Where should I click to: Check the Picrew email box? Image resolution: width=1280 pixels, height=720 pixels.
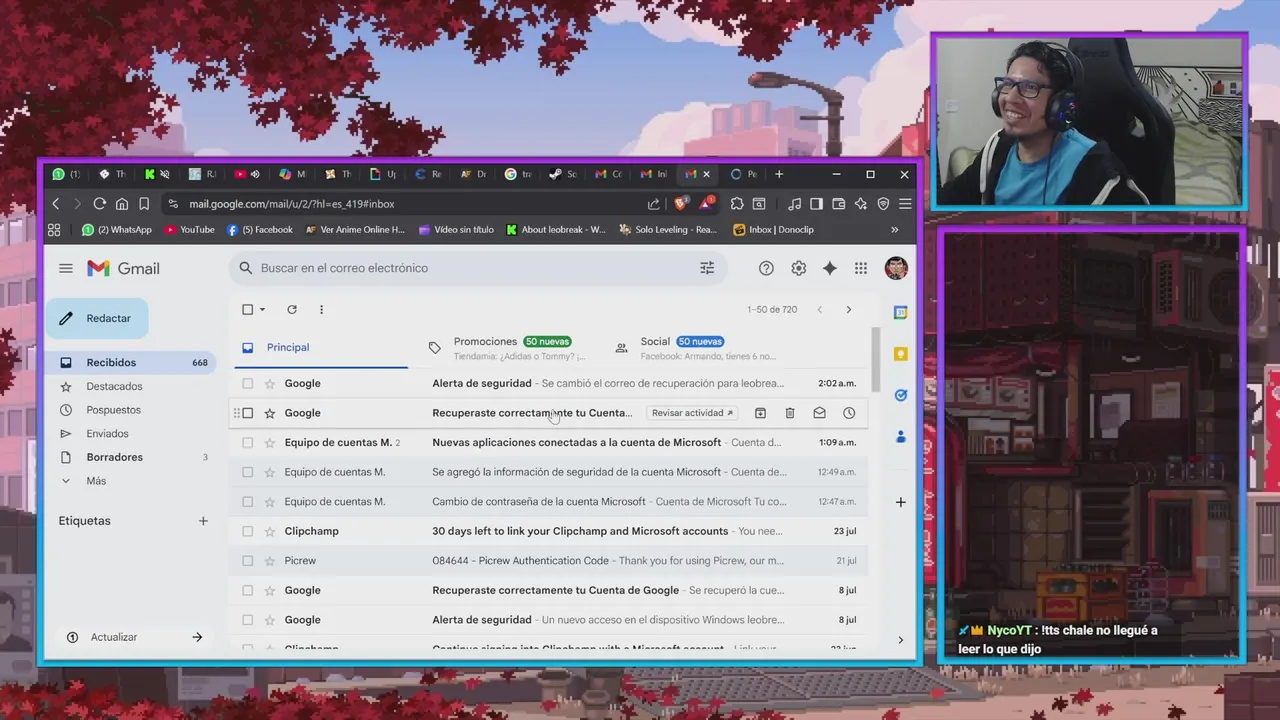click(x=248, y=560)
